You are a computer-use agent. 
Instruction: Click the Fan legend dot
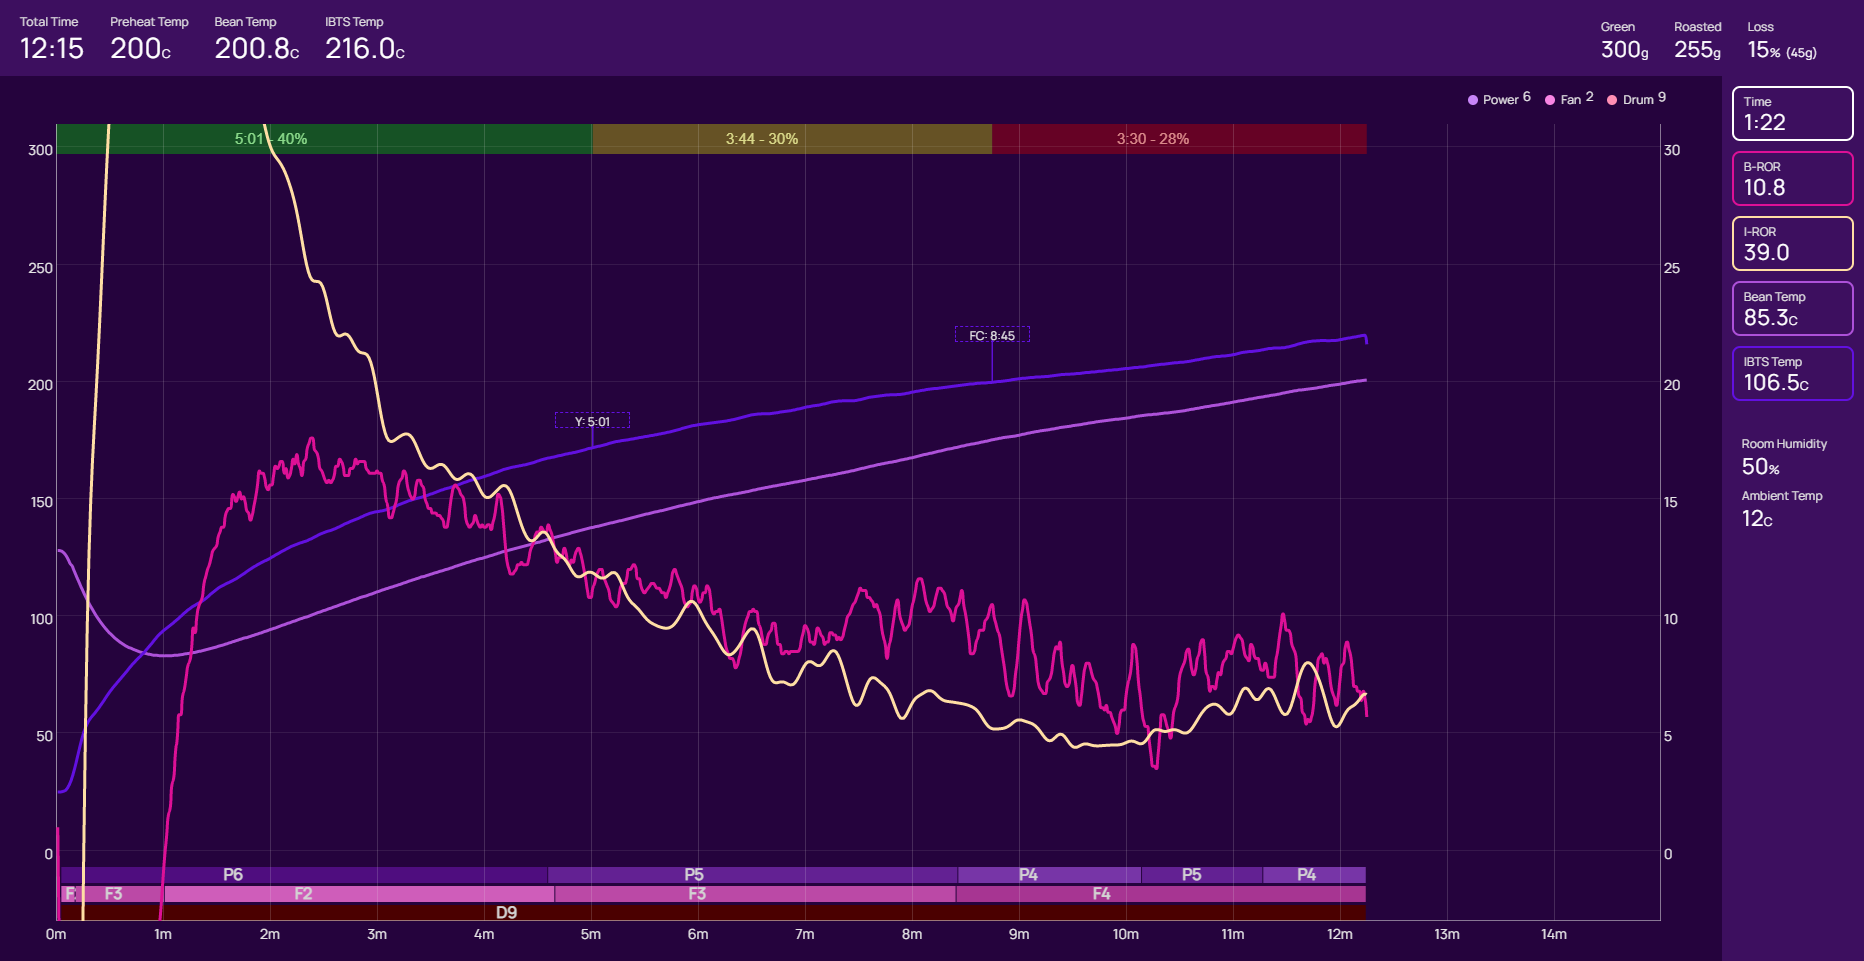pyautogui.click(x=1550, y=100)
